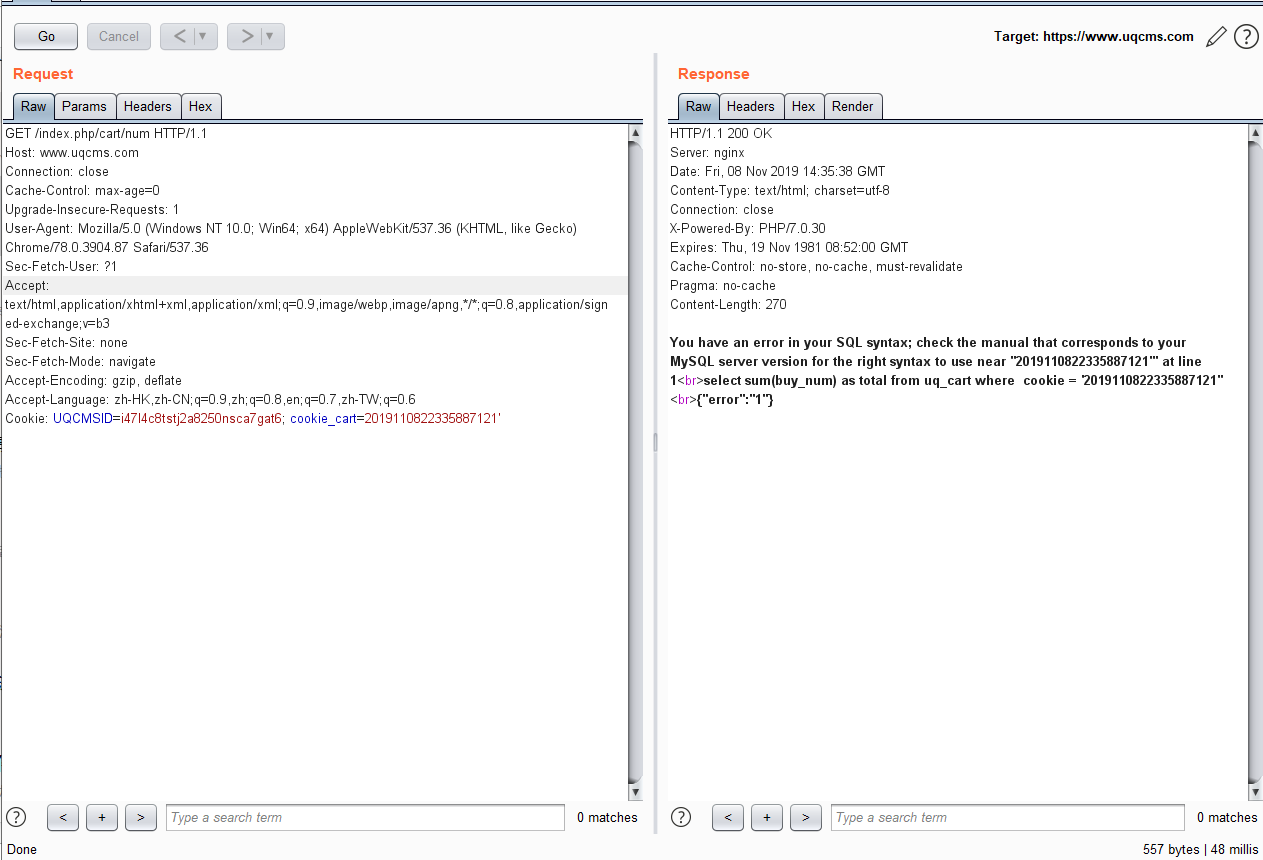Click the 557 bytes | 48 millis status
1263x860 pixels.
coord(1200,849)
